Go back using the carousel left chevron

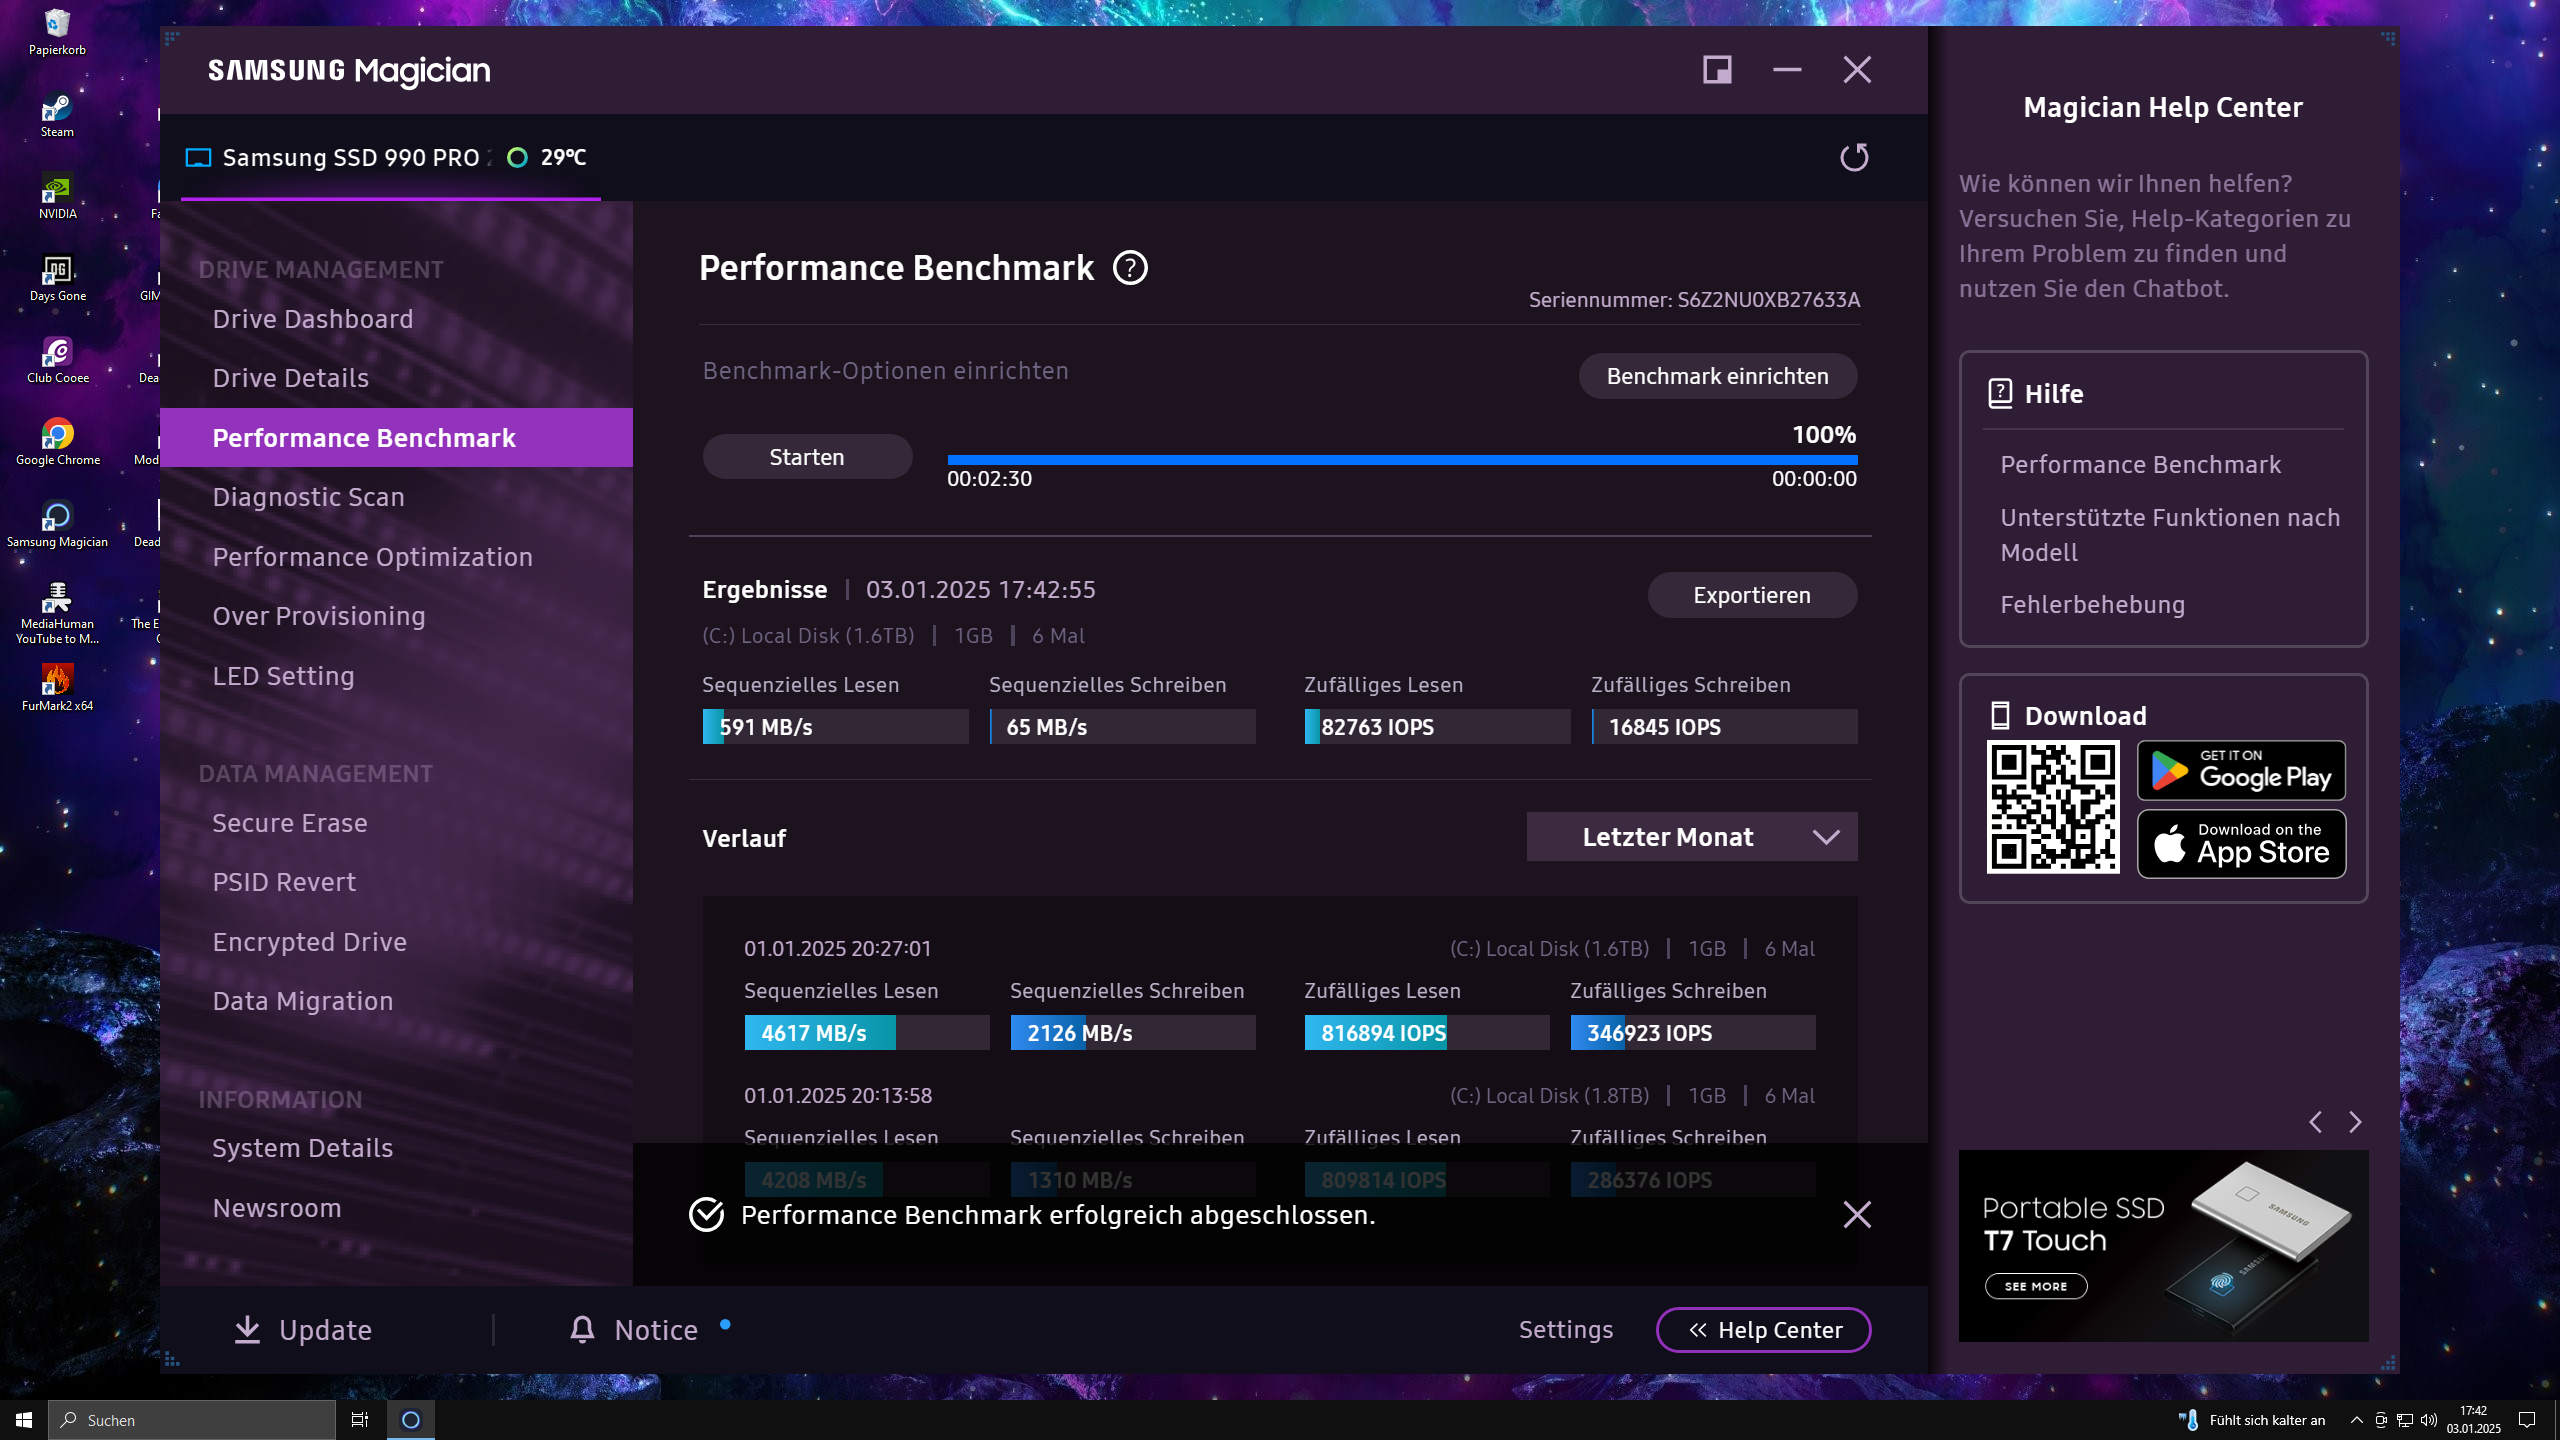pos(2316,1122)
